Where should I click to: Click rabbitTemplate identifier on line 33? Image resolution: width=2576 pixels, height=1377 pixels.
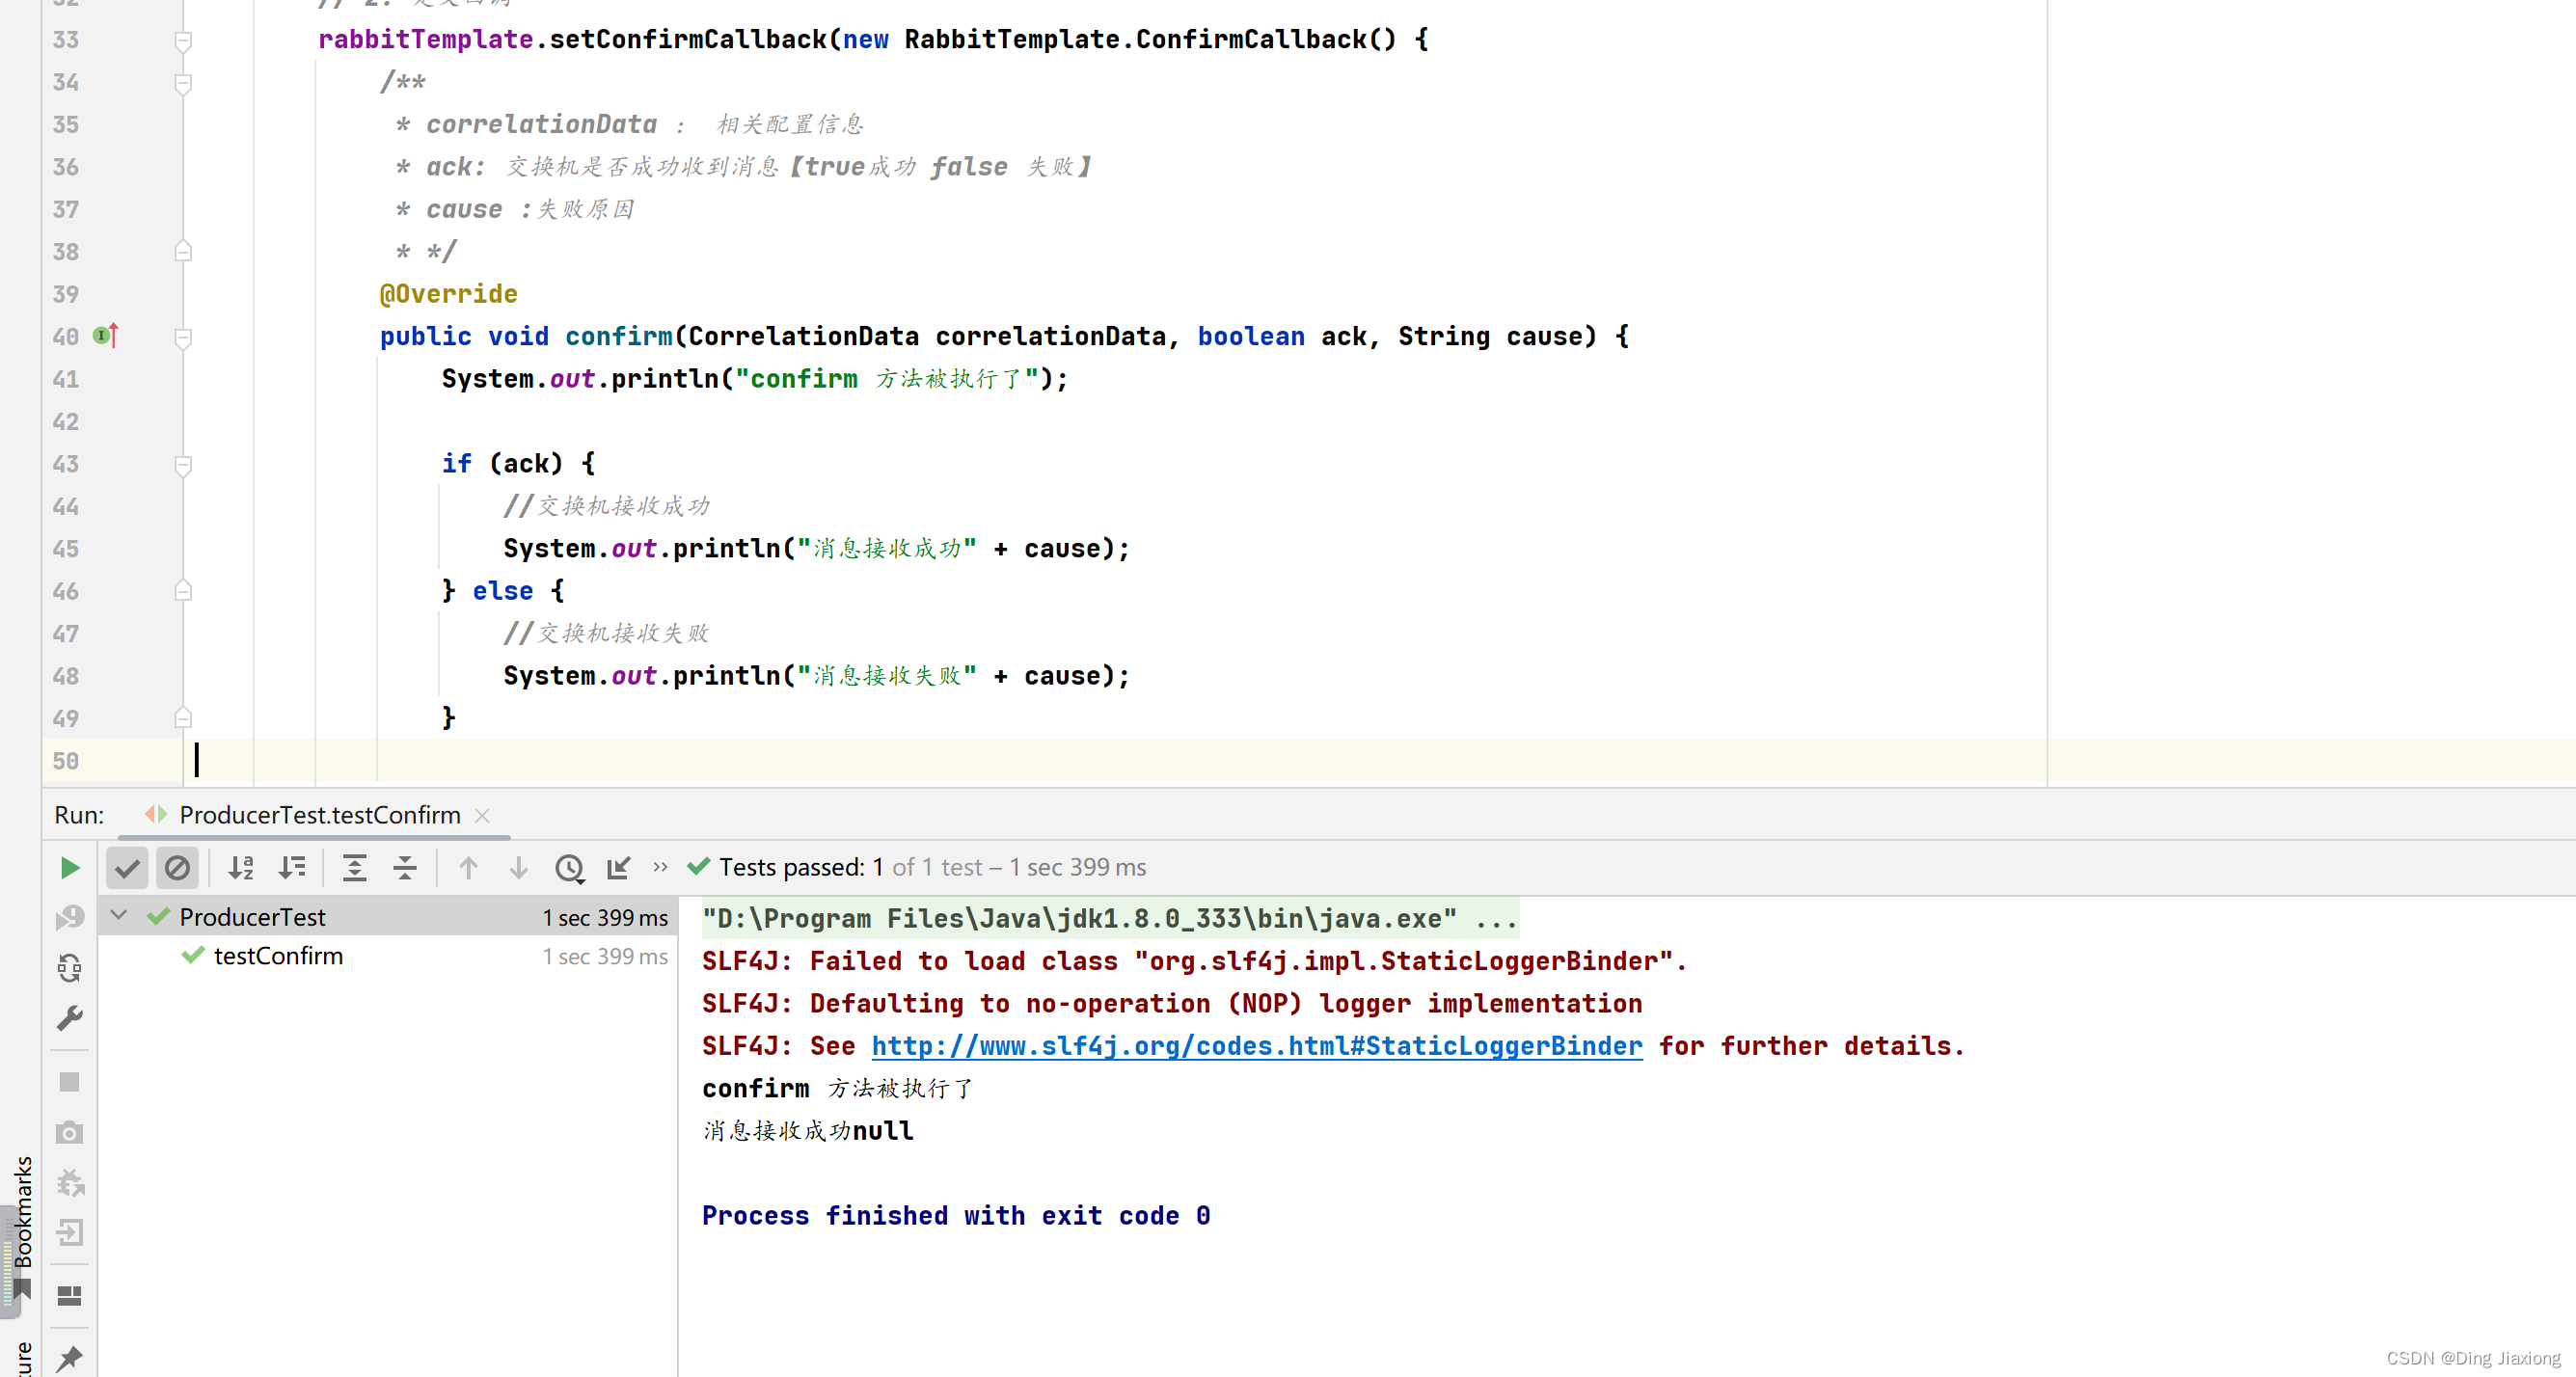(425, 39)
